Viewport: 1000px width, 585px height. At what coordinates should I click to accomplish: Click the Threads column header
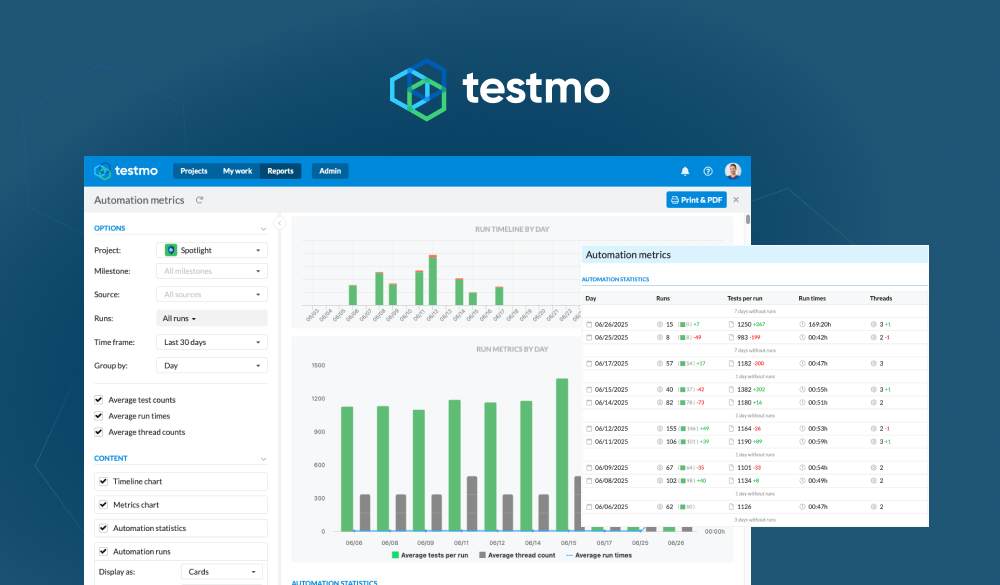881,298
